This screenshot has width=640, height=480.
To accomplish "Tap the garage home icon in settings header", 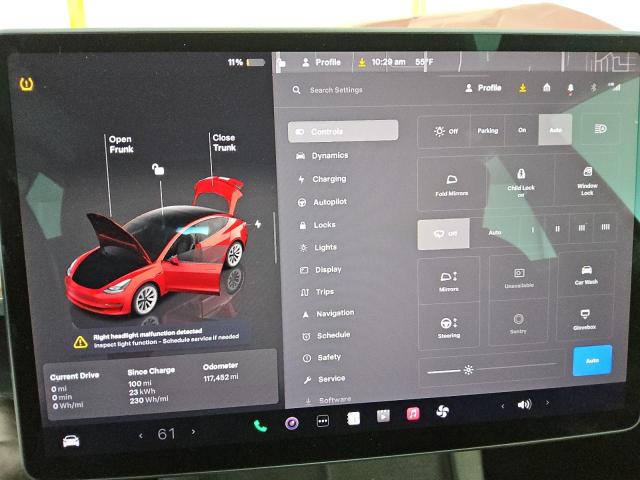I will pyautogui.click(x=547, y=87).
